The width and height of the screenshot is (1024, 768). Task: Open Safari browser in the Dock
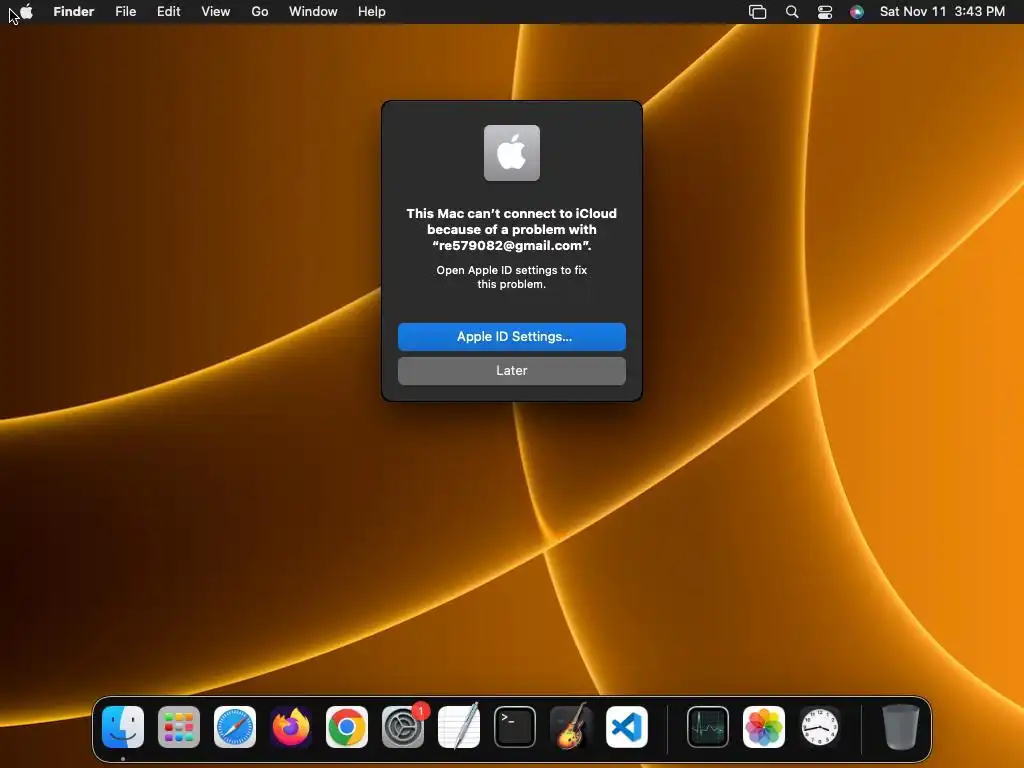(x=235, y=727)
